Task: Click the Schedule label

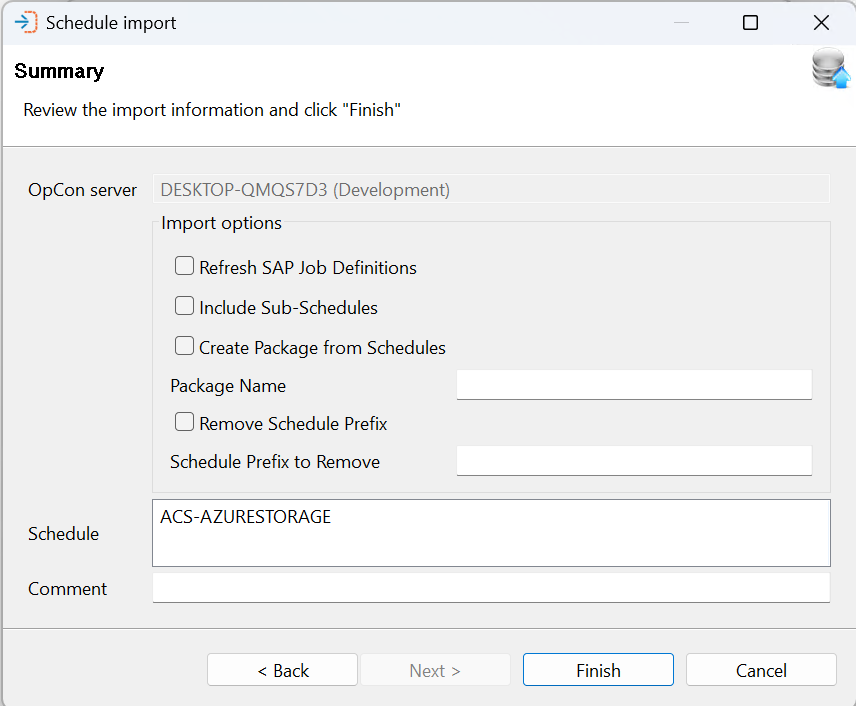Action: pyautogui.click(x=63, y=533)
